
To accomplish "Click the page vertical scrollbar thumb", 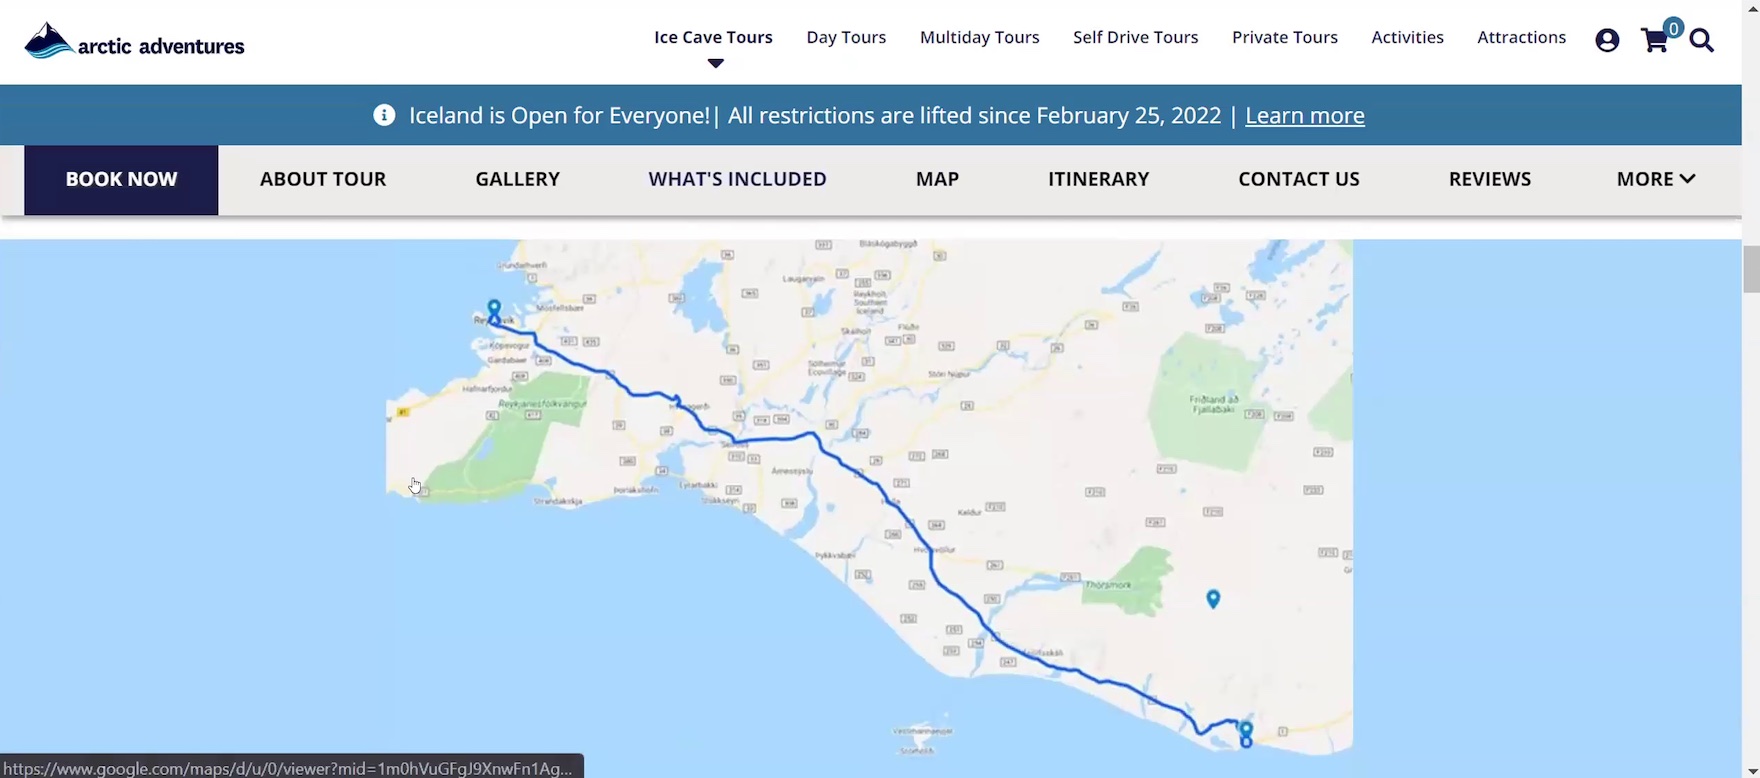I will (1751, 270).
